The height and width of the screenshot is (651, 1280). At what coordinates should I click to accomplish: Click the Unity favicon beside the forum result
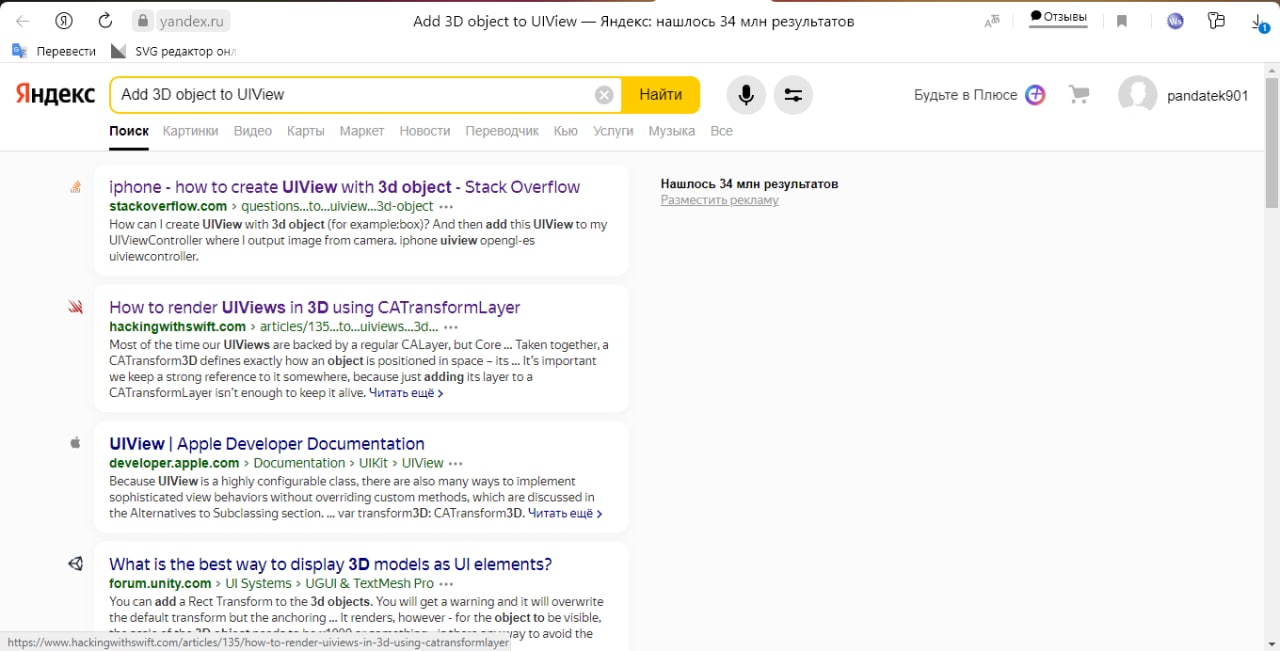tap(75, 564)
